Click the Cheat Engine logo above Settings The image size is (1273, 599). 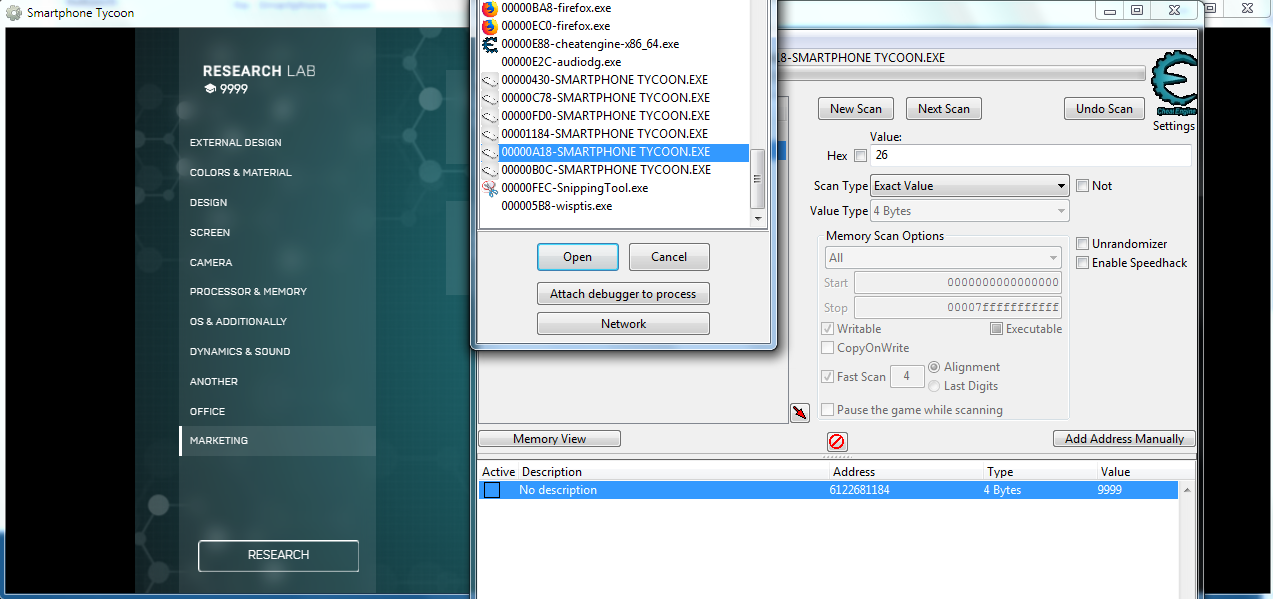(x=1173, y=84)
